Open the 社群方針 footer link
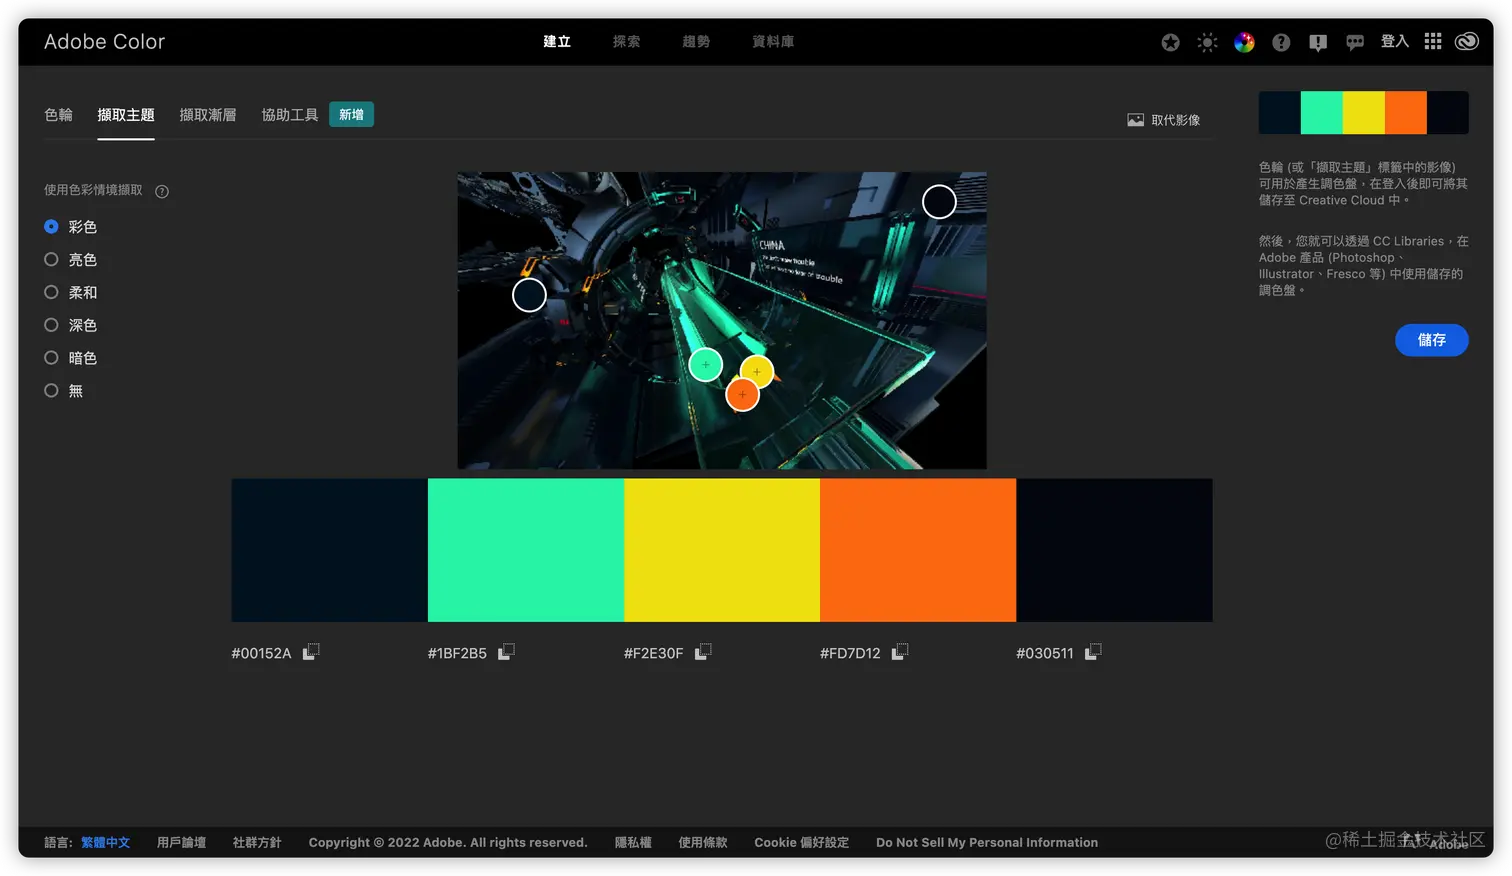This screenshot has width=1512, height=876. pyautogui.click(x=257, y=843)
